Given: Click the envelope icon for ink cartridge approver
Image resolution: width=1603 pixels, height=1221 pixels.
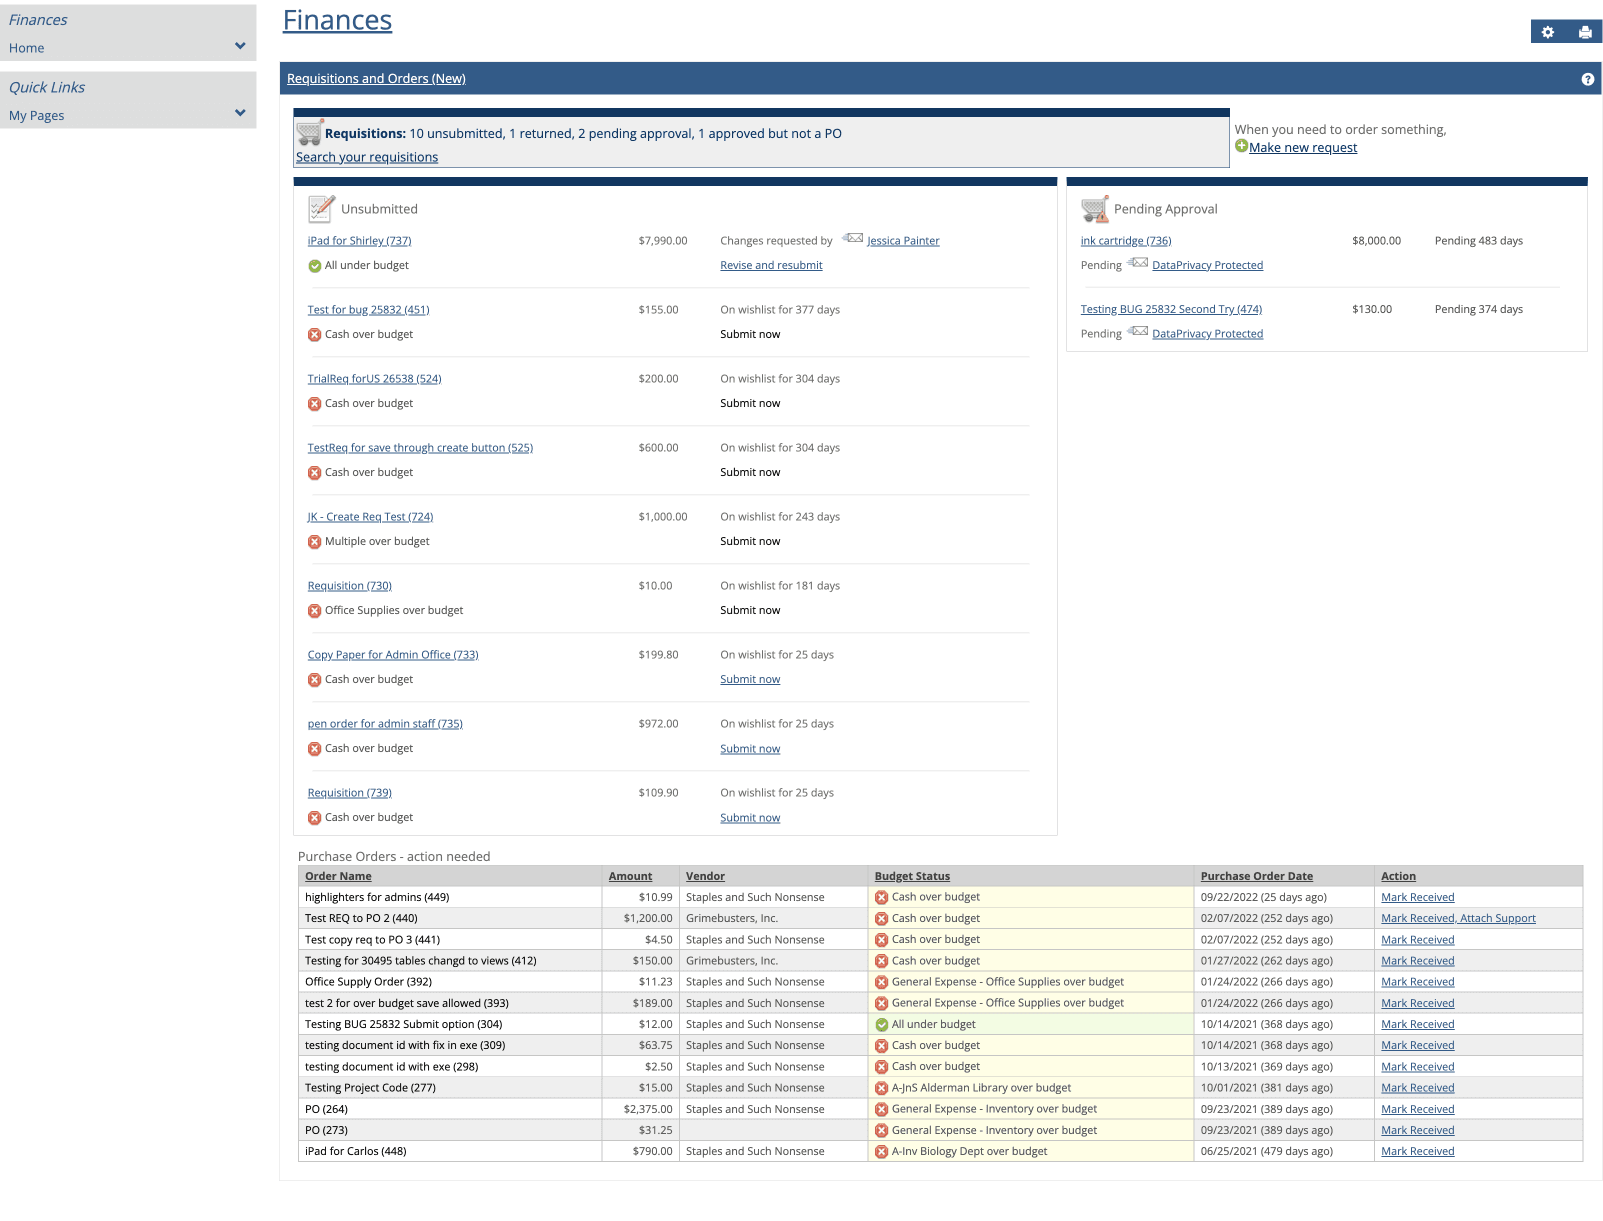Looking at the screenshot, I should click(1138, 263).
